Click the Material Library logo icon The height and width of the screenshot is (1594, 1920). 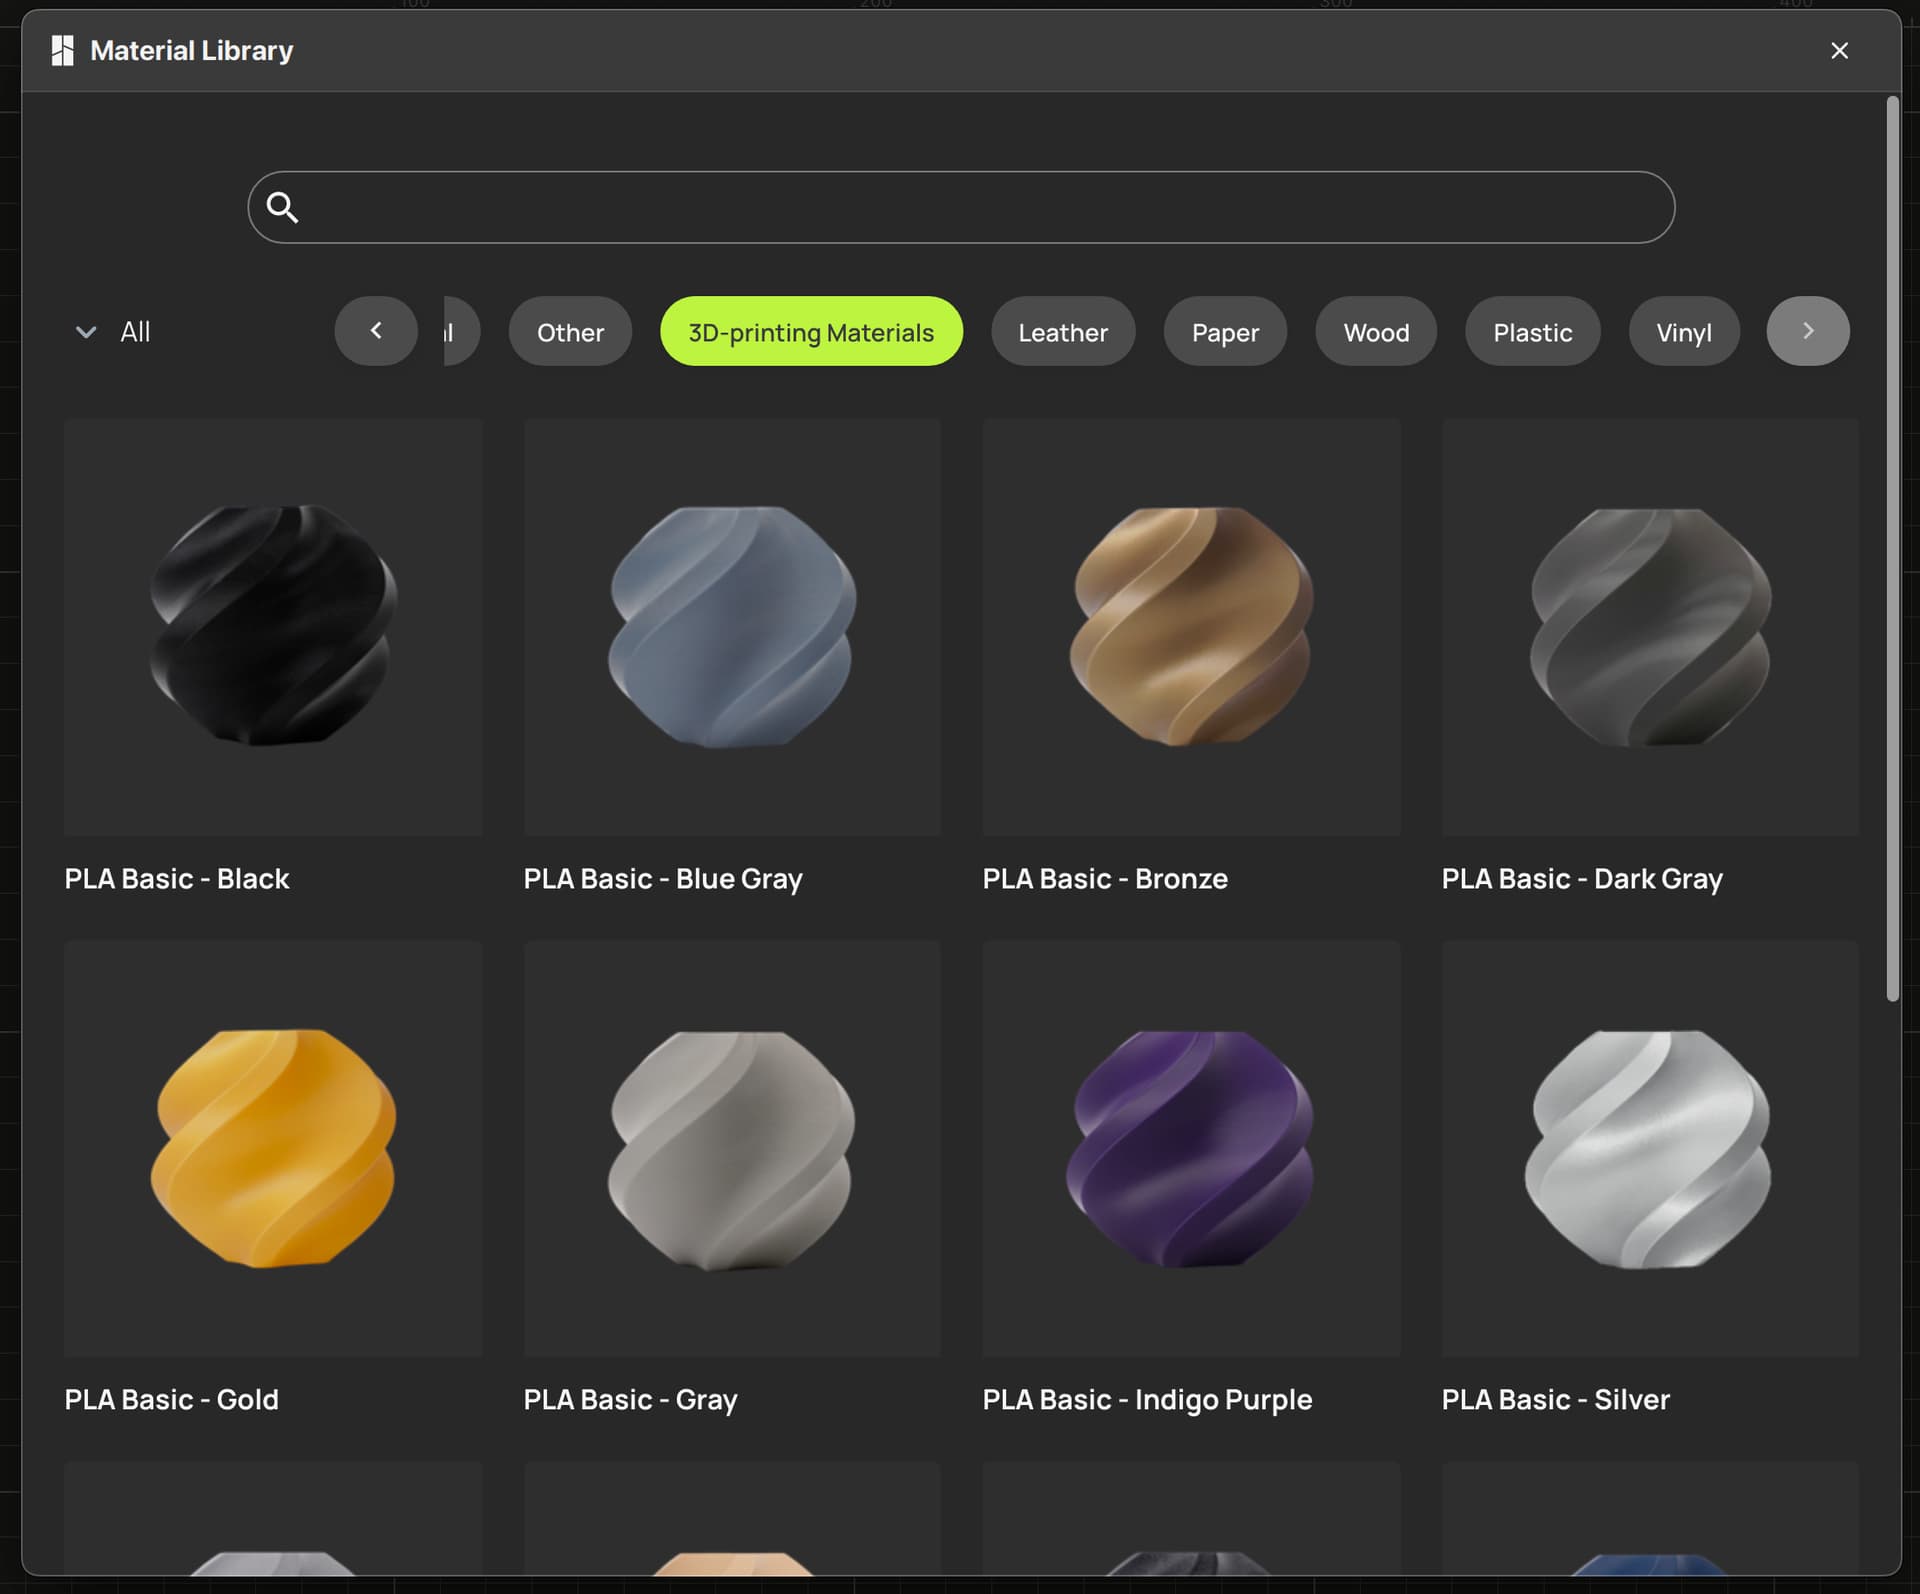click(62, 51)
